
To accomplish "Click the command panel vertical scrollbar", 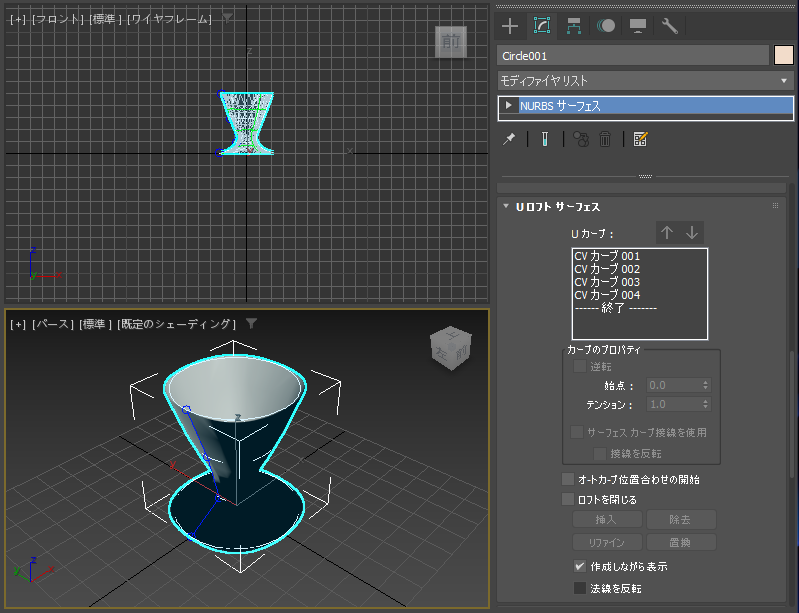I will point(793,414).
